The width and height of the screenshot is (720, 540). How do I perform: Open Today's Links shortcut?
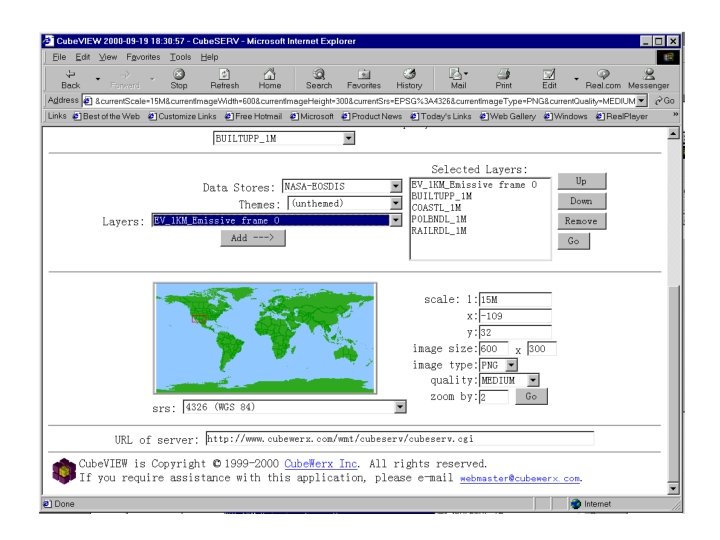(441, 116)
